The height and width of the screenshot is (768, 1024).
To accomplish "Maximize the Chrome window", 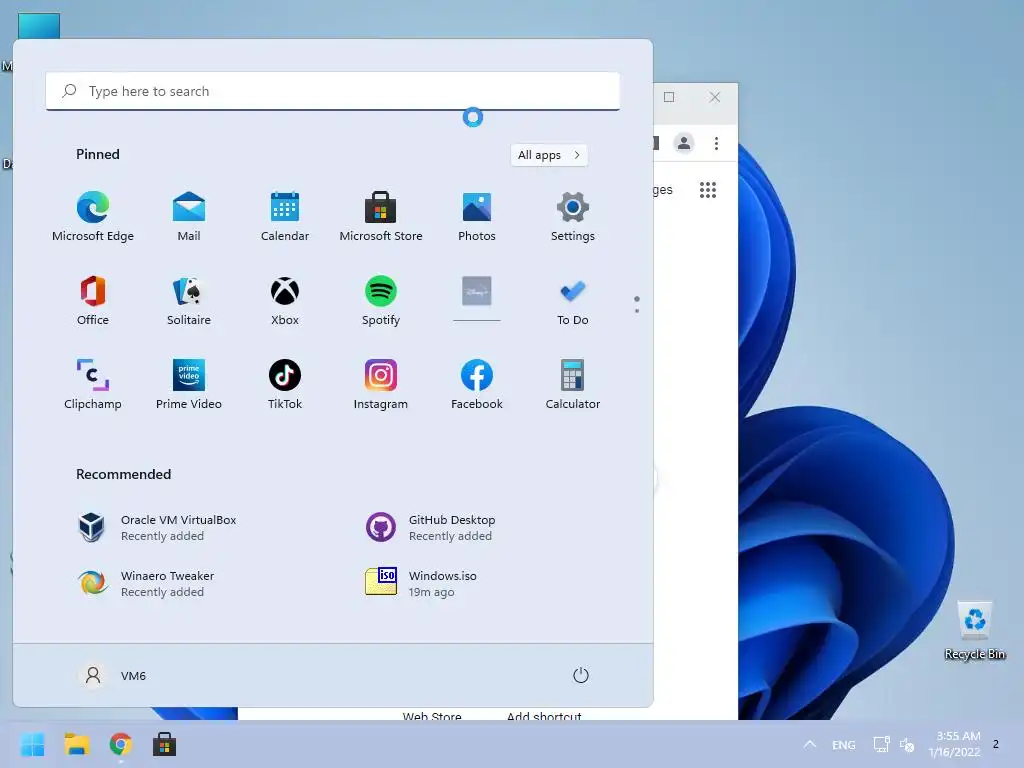I will pos(669,97).
